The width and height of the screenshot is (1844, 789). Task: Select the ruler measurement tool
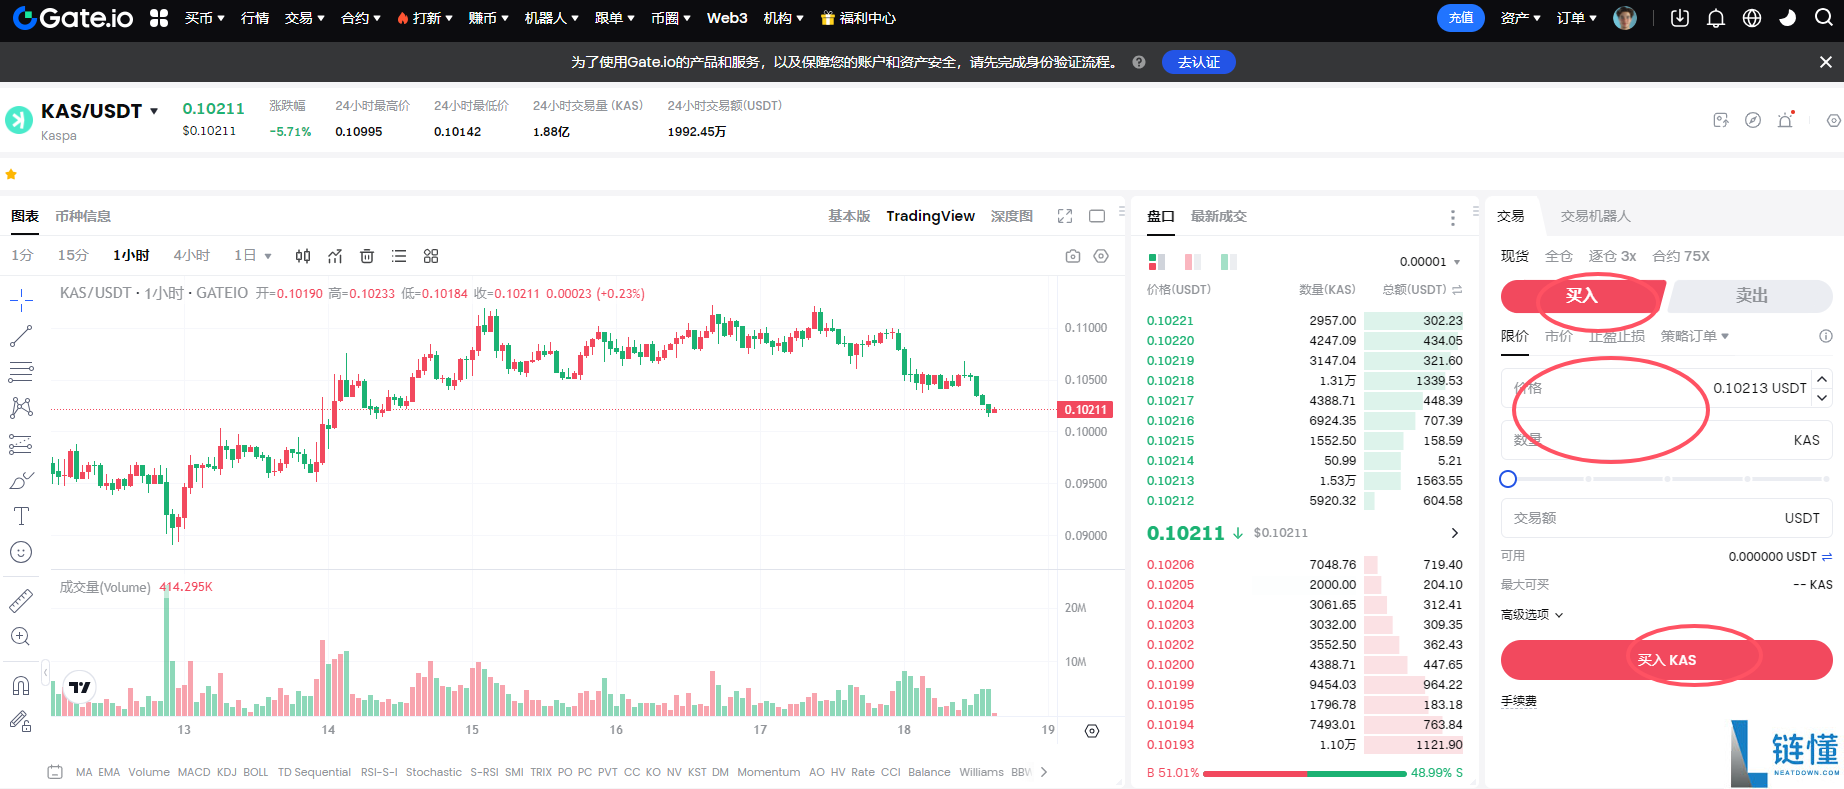point(21,600)
